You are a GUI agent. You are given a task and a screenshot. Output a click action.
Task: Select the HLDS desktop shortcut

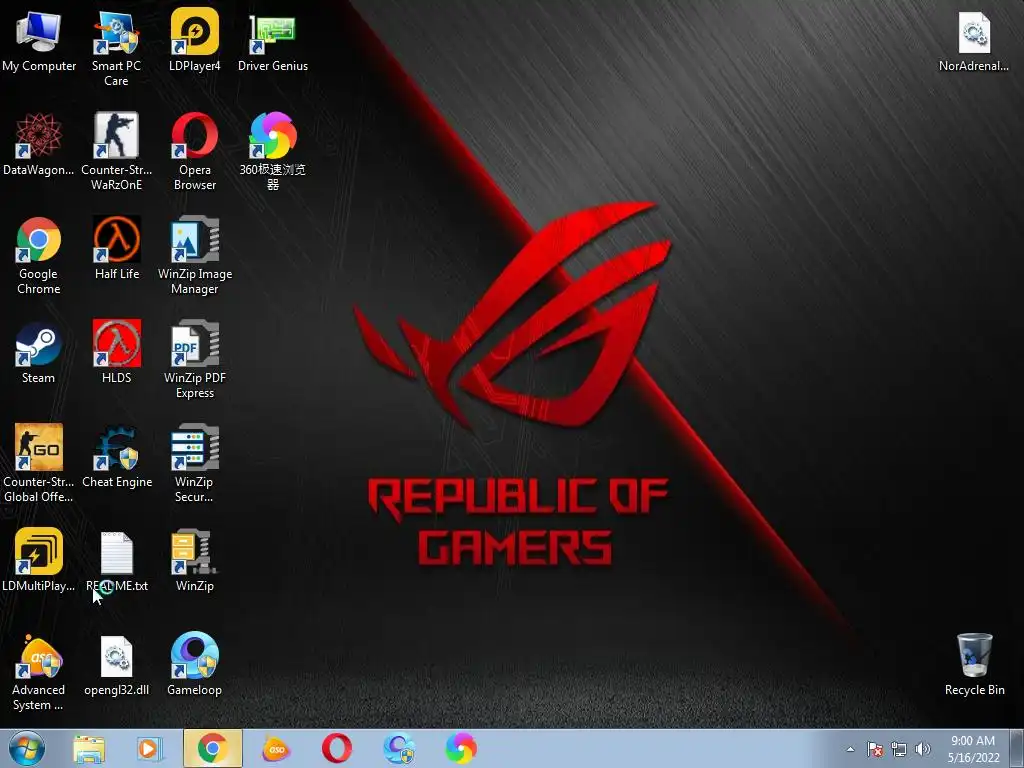116,351
